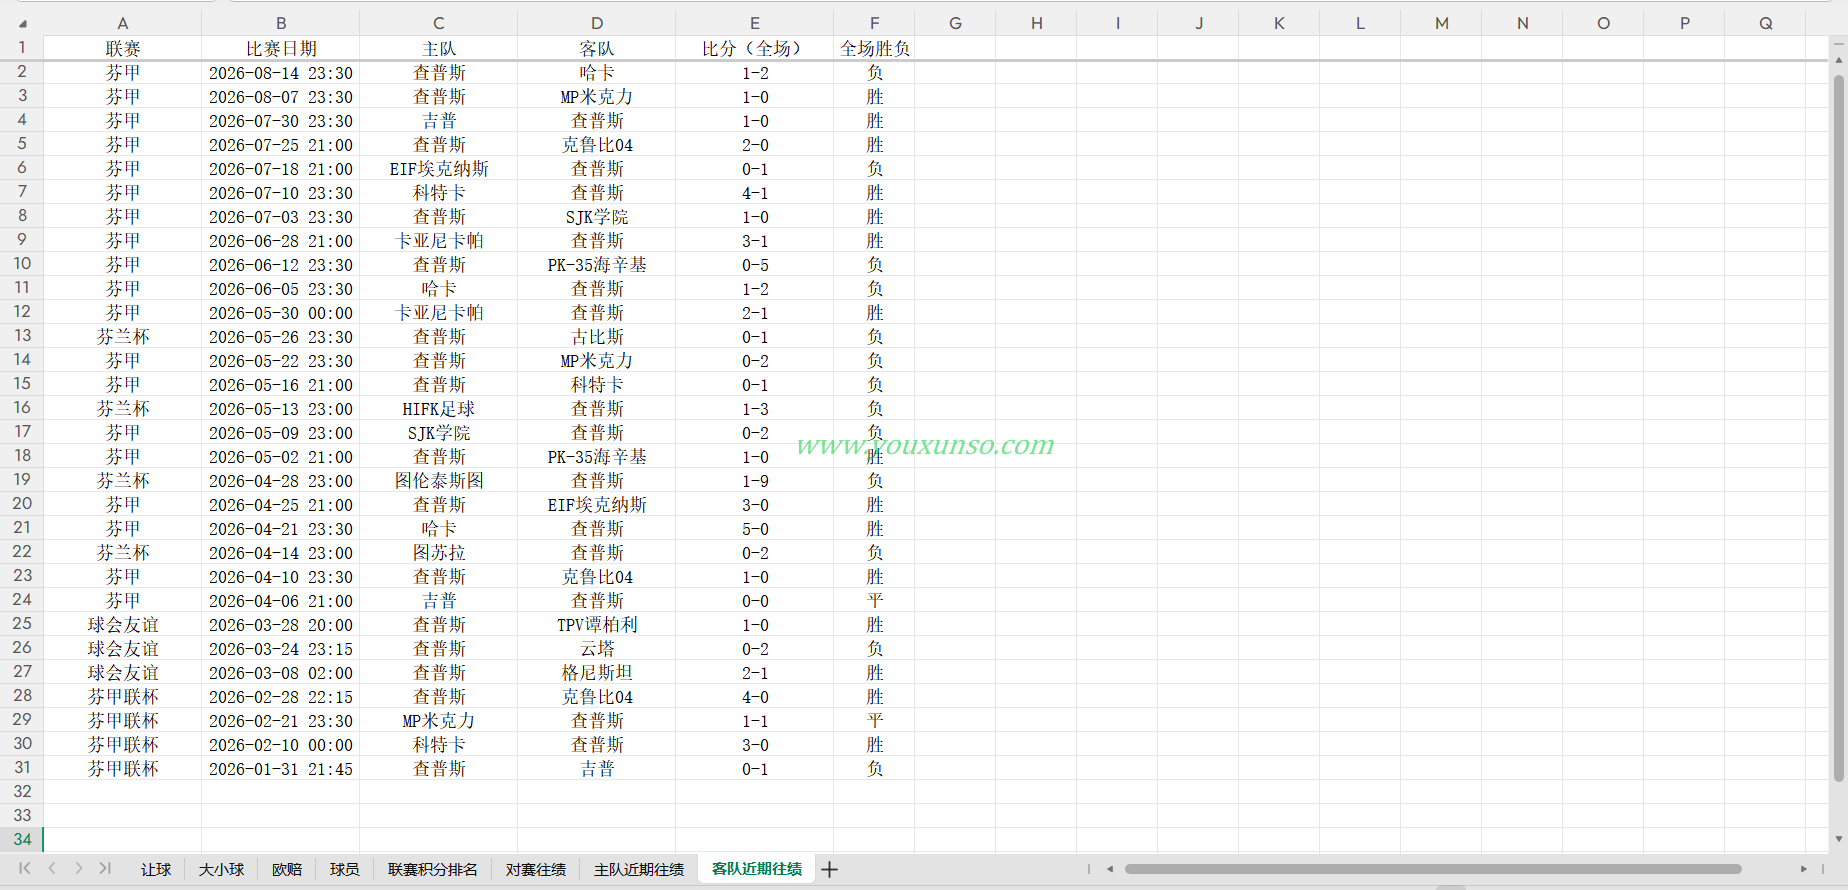Viewport: 1848px width, 890px height.
Task: Select score cell 0-5
Action: point(755,265)
